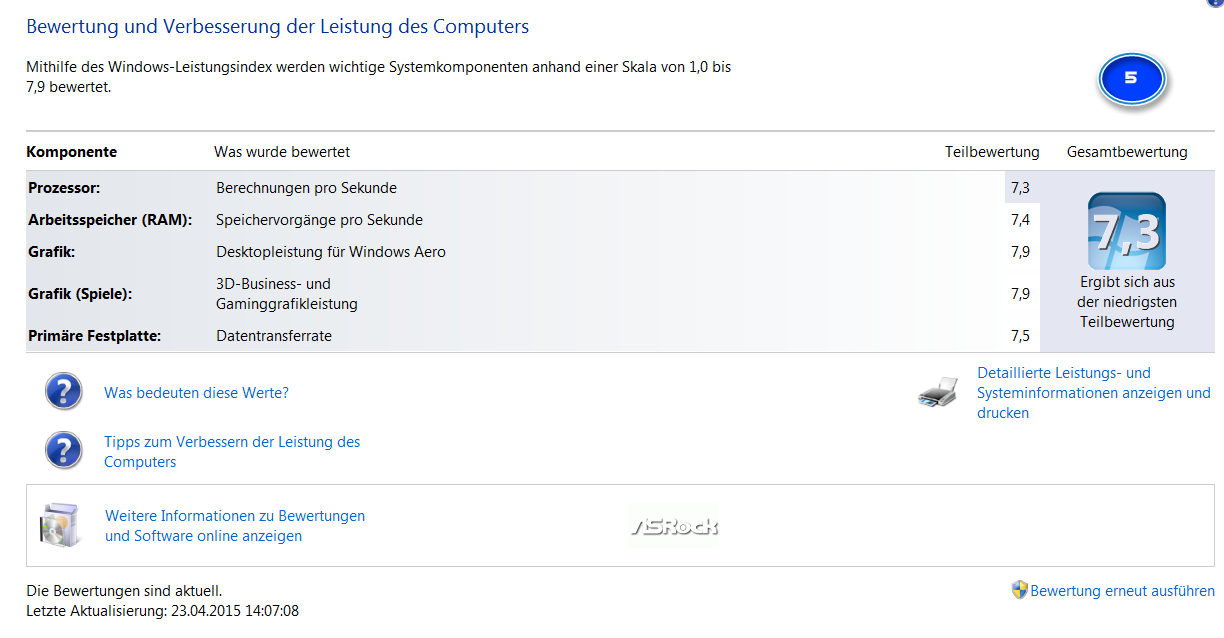
Task: Select the "Primäre Festplatte:" row label
Action: pos(94,336)
